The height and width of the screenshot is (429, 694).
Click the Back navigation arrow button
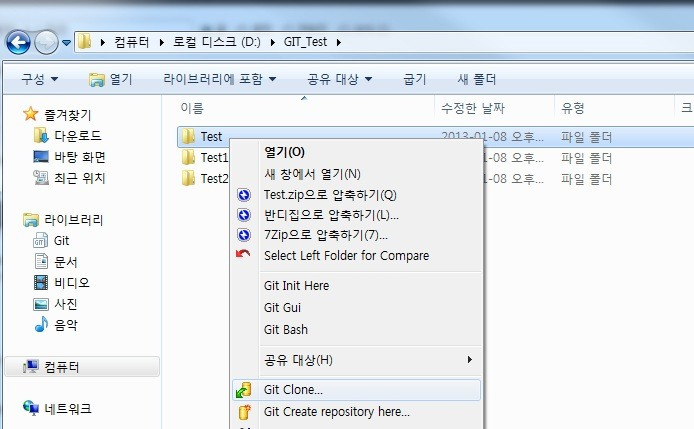click(x=18, y=43)
